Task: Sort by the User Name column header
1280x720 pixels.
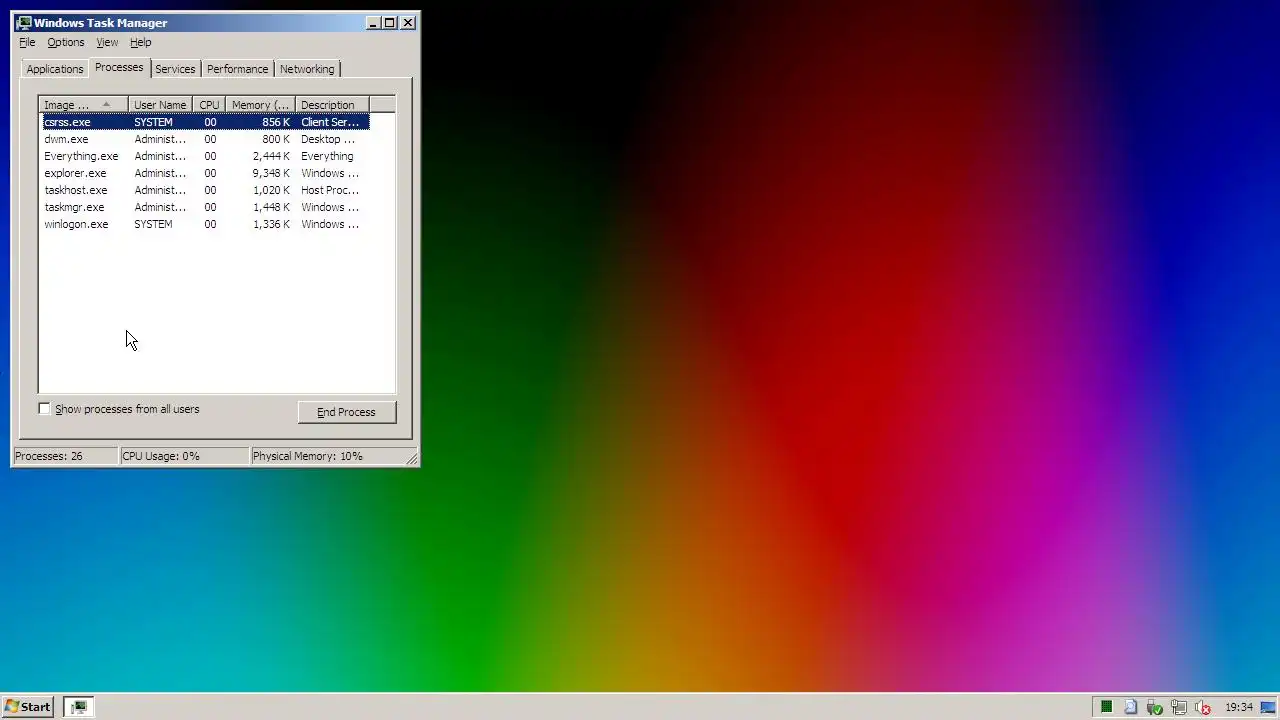Action: click(x=160, y=105)
